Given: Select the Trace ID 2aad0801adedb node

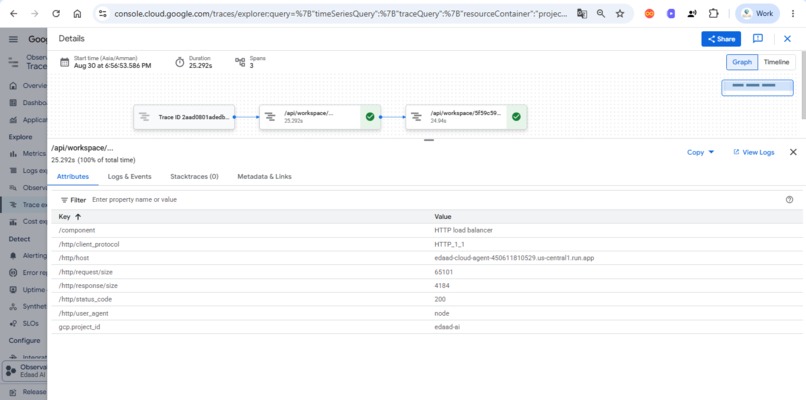Looking at the screenshot, I should point(184,117).
